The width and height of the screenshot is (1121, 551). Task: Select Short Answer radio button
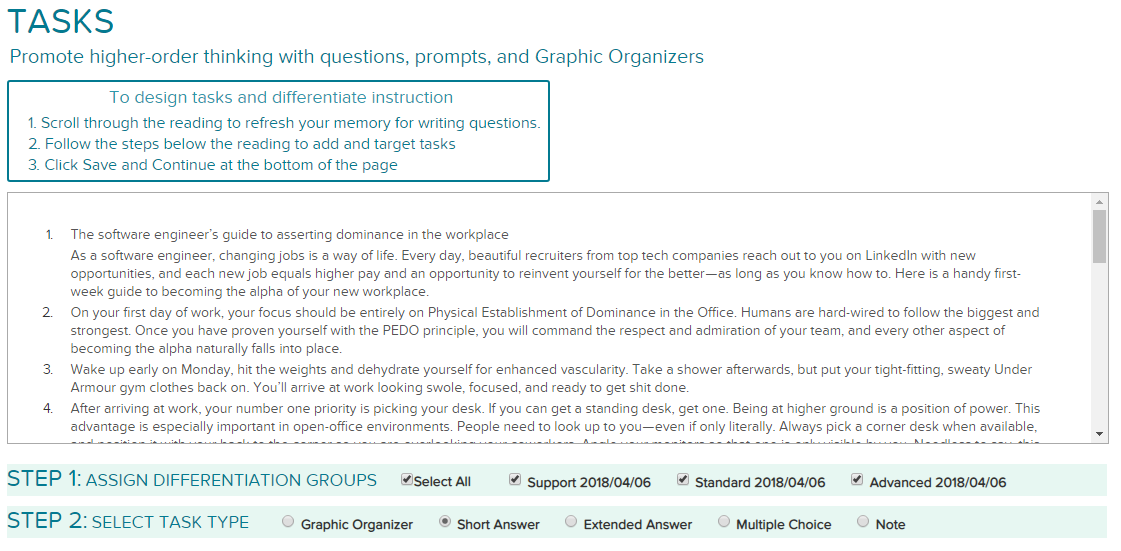(x=445, y=522)
